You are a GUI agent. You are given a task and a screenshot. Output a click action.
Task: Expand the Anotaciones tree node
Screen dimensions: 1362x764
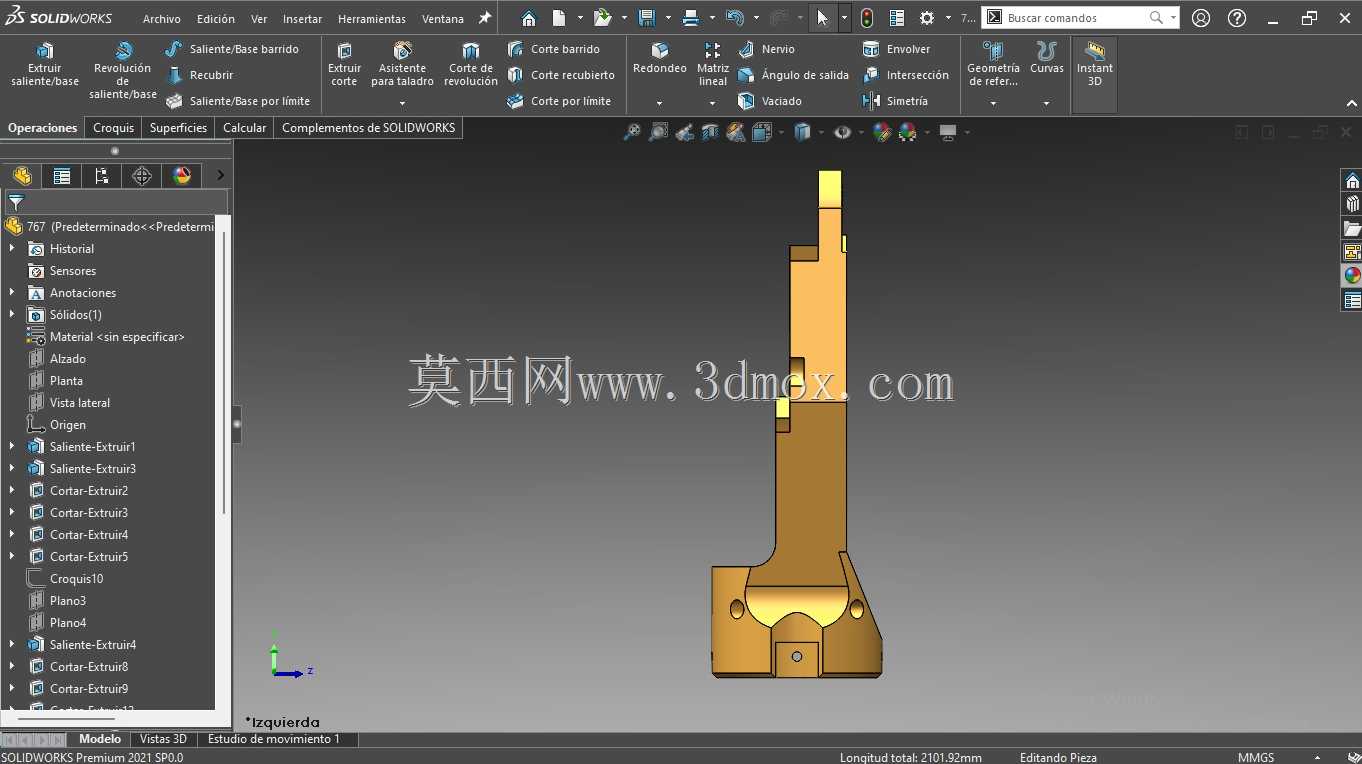12,293
